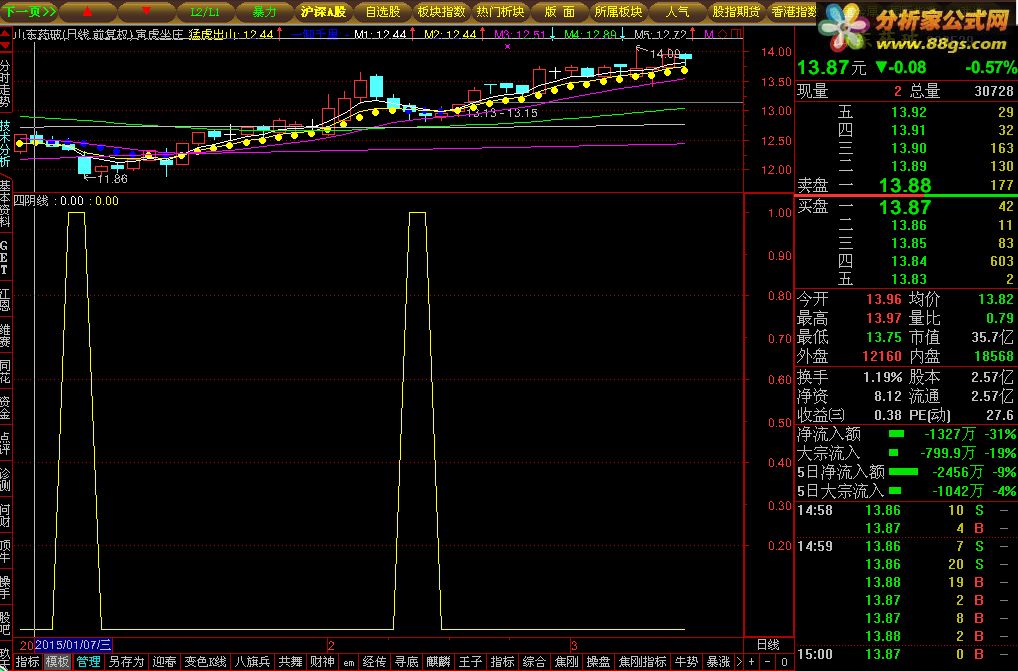
Task: Select 分时走势 side tab
Action: pos(5,84)
